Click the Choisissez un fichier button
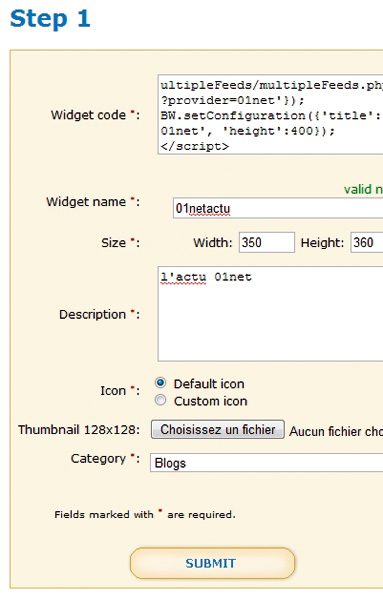The width and height of the screenshot is (383, 600). pyautogui.click(x=218, y=429)
